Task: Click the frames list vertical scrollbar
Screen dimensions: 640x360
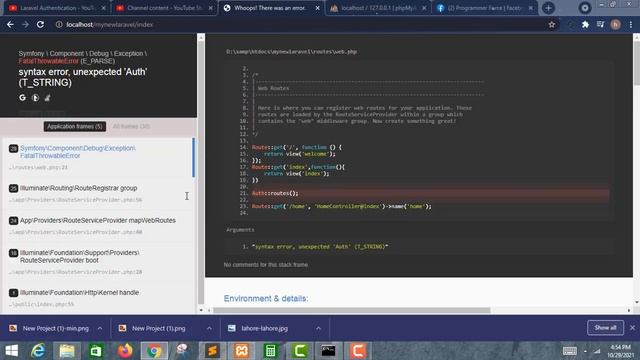Action: 201,173
